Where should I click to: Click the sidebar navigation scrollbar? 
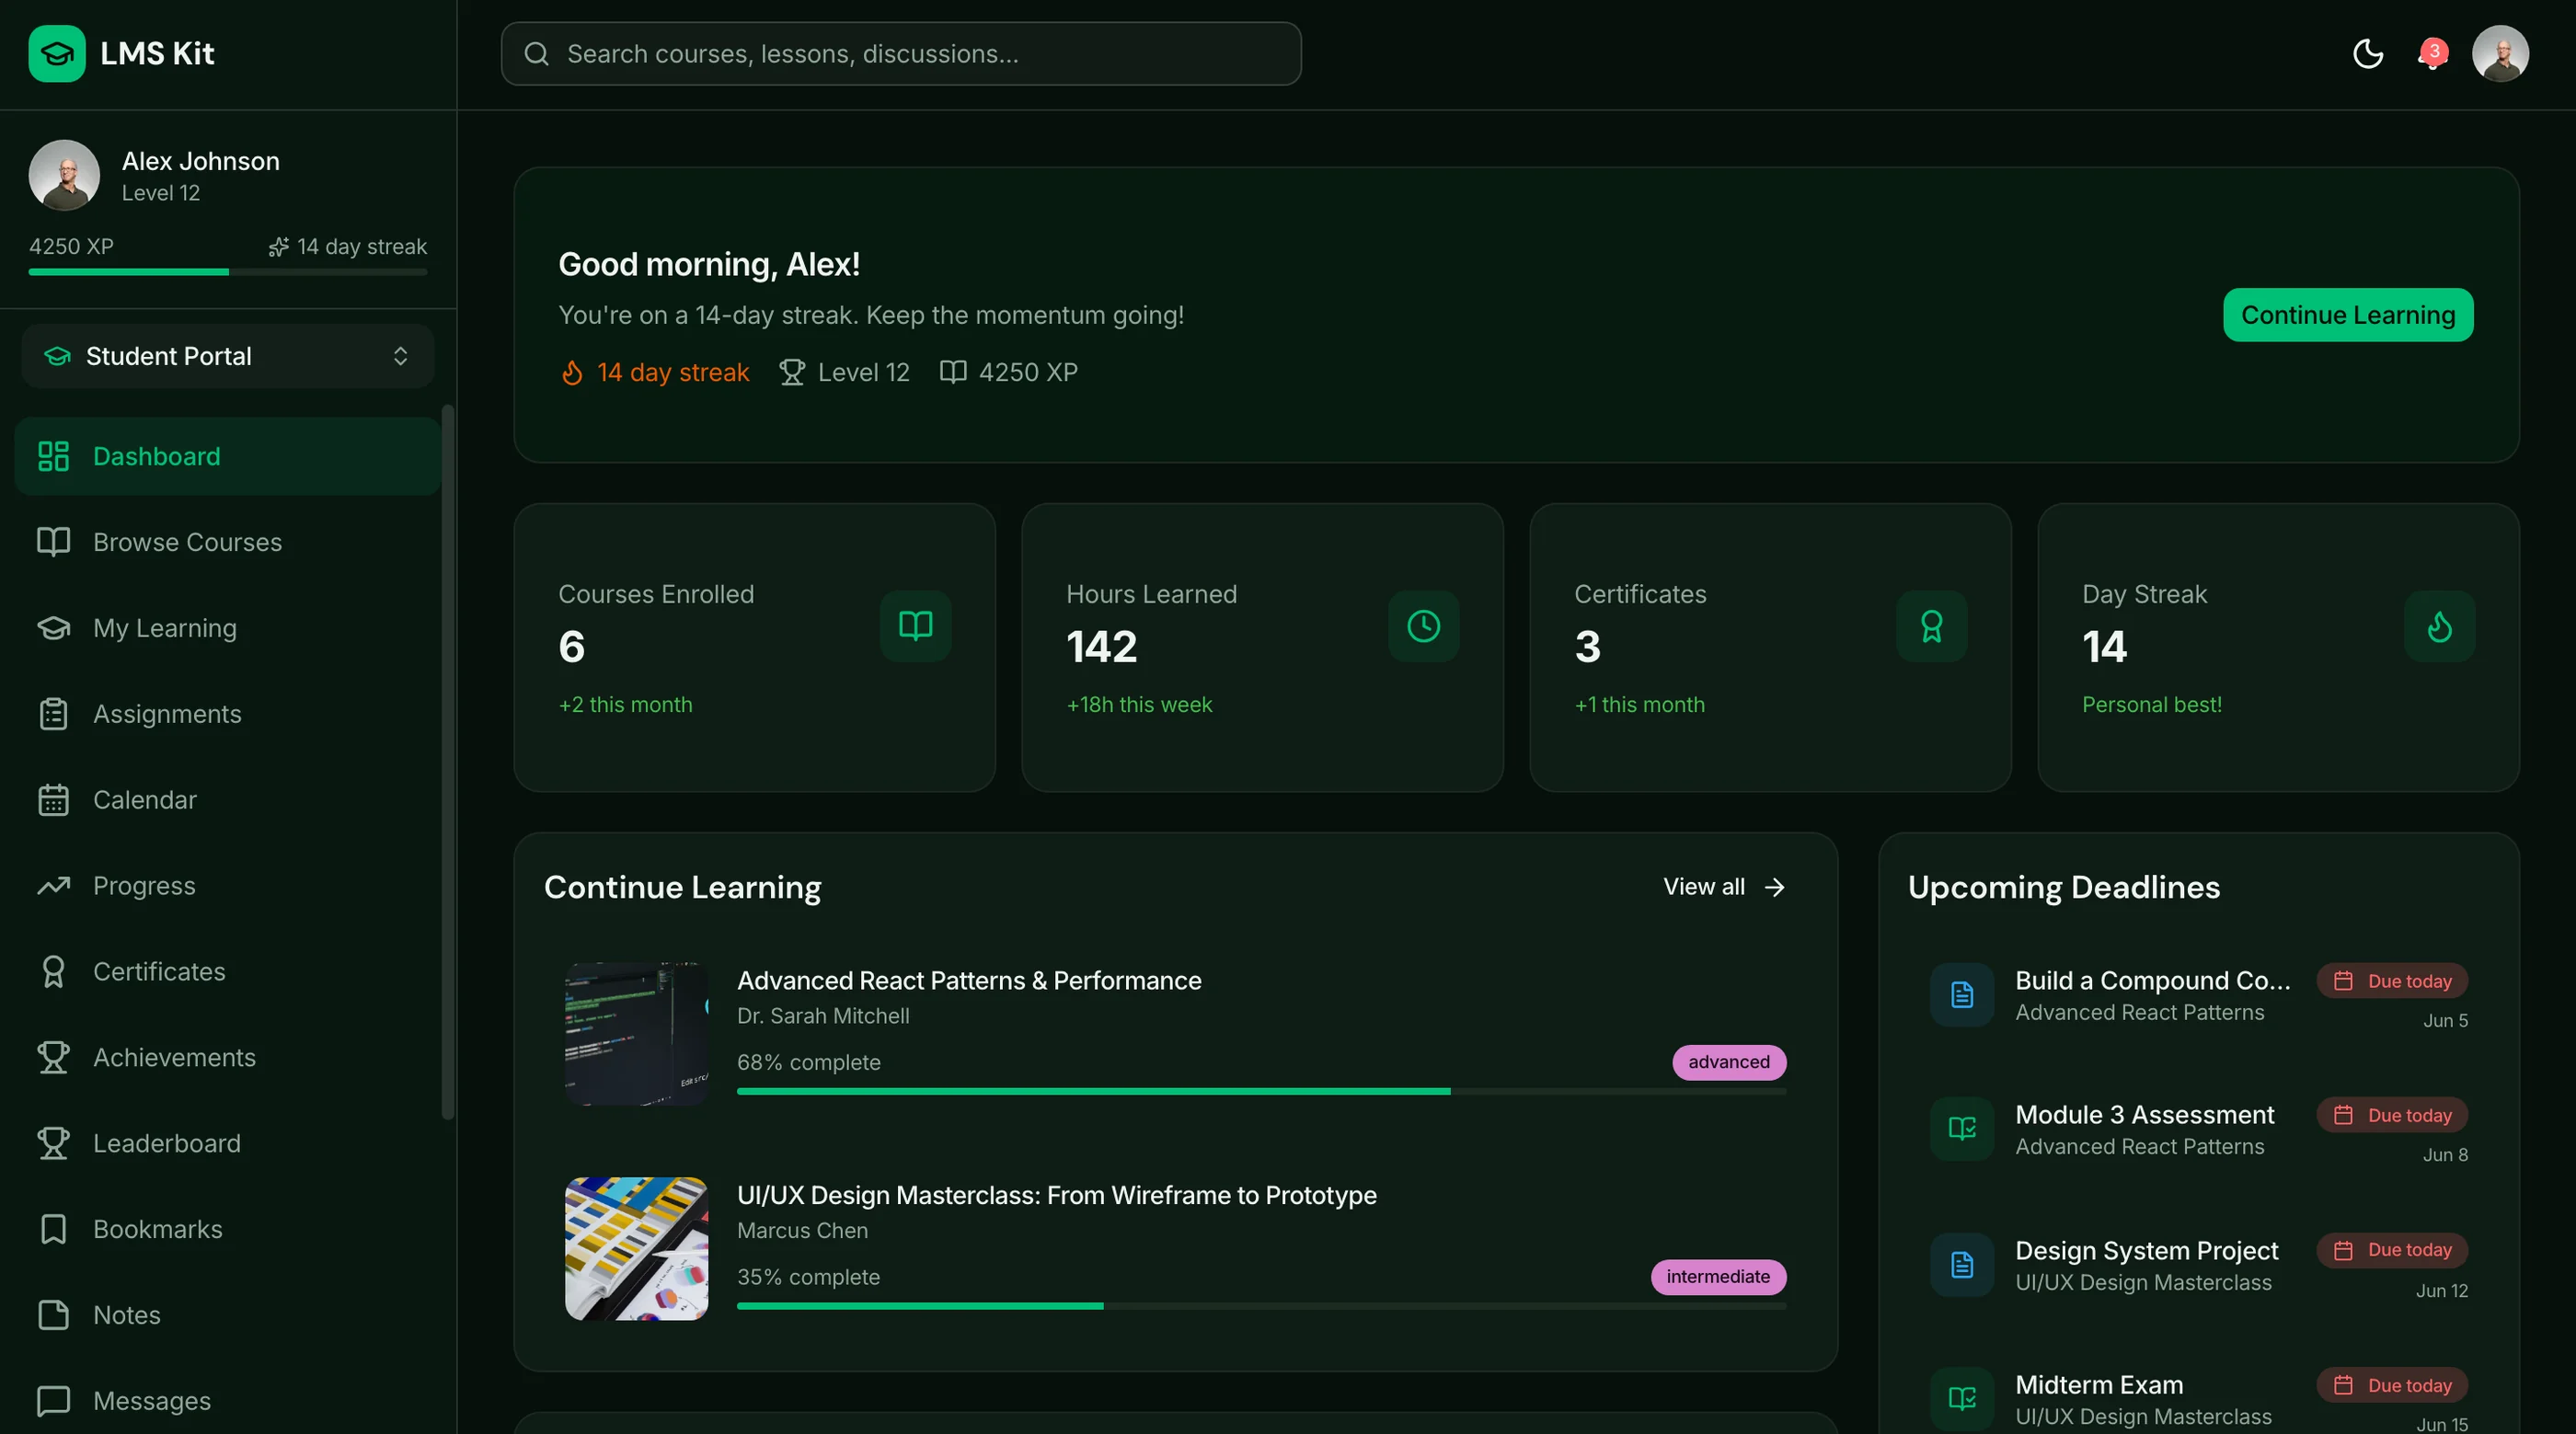pos(448,762)
